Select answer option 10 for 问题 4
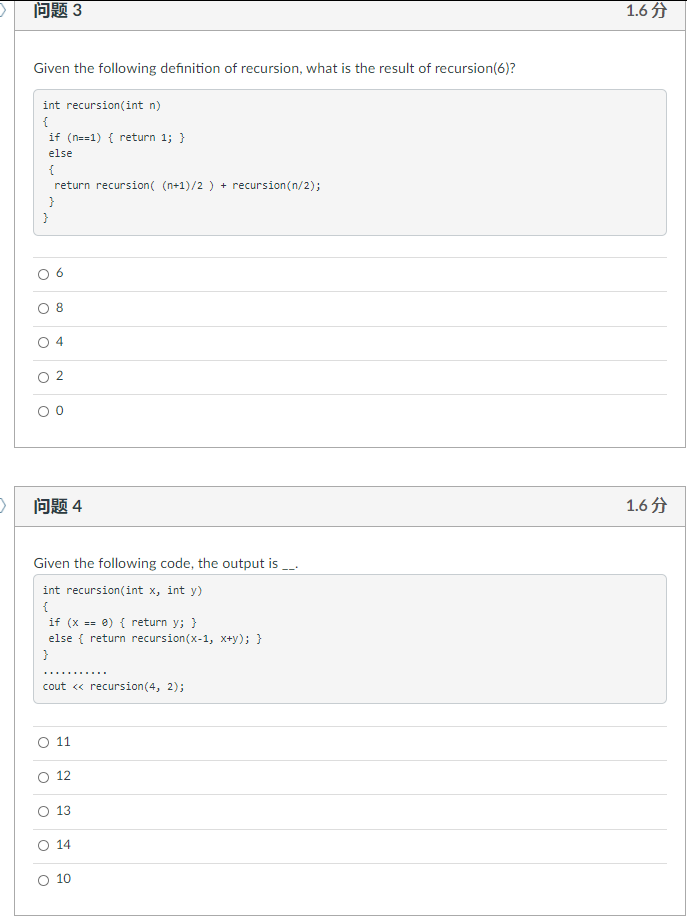Screen dimensions: 687x922 43,879
